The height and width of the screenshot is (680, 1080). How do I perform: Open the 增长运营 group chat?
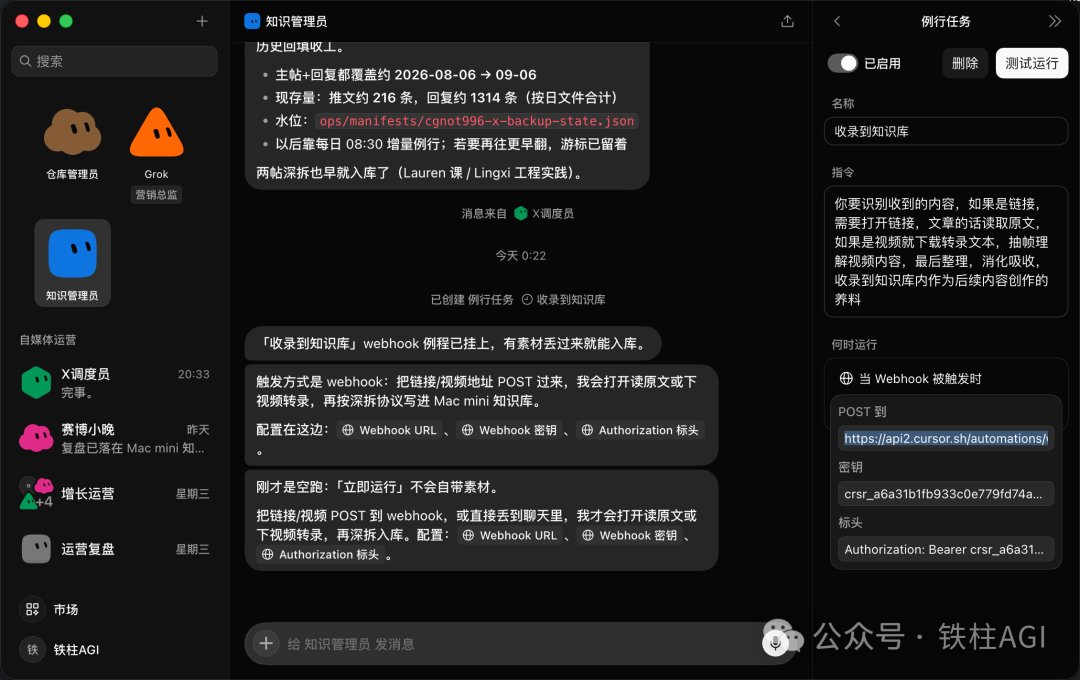coord(114,494)
